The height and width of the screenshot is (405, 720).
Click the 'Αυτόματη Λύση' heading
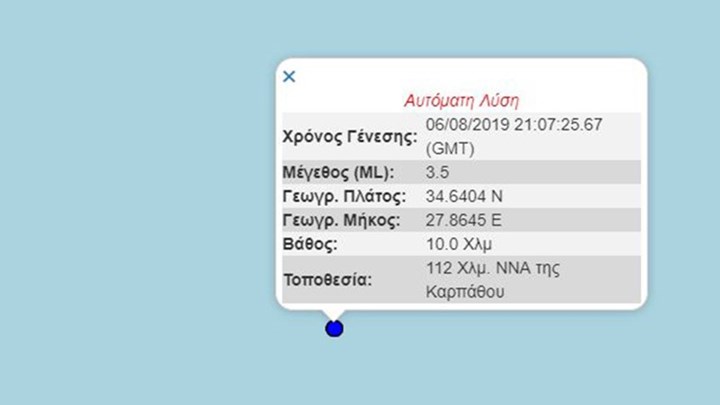coord(461,101)
